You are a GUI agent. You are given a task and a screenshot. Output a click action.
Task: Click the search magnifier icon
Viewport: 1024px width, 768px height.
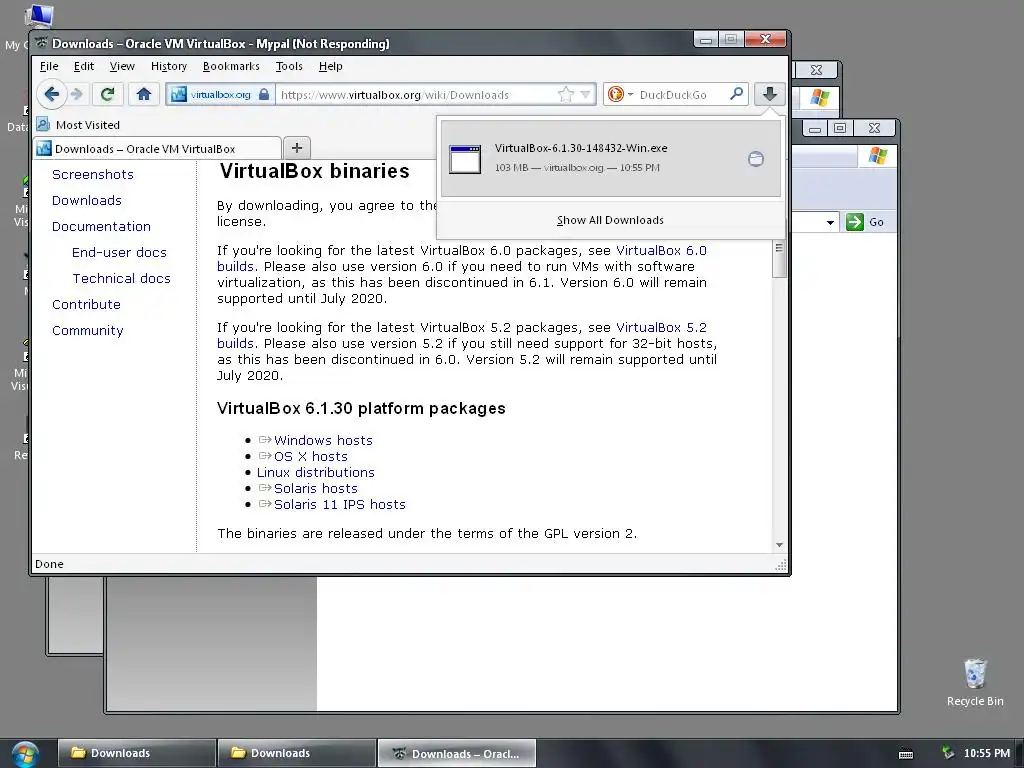[736, 94]
